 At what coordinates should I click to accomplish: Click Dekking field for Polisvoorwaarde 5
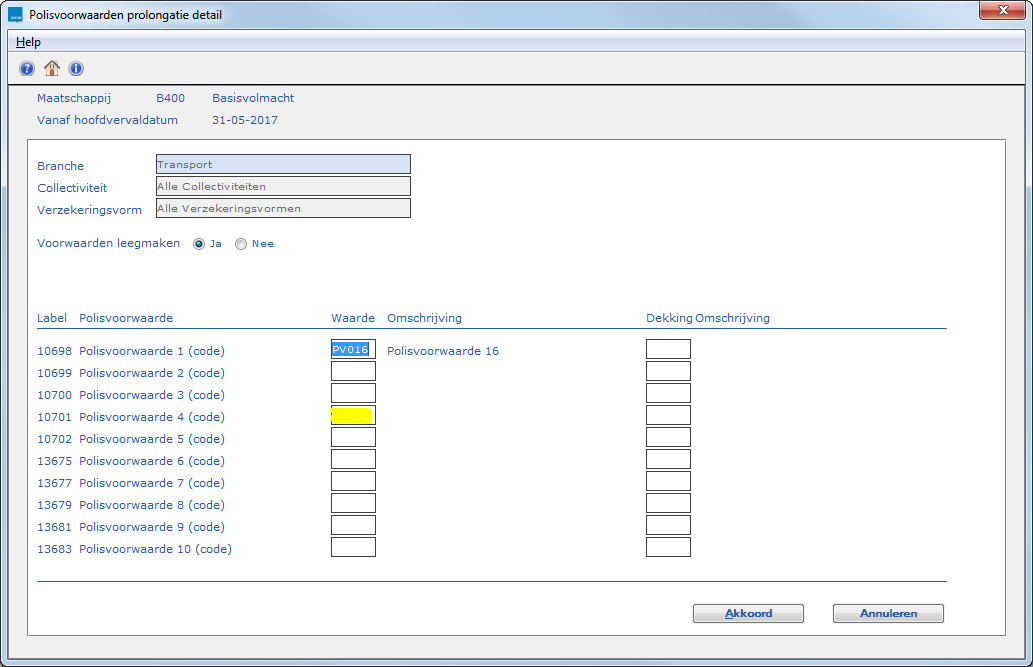tap(668, 438)
